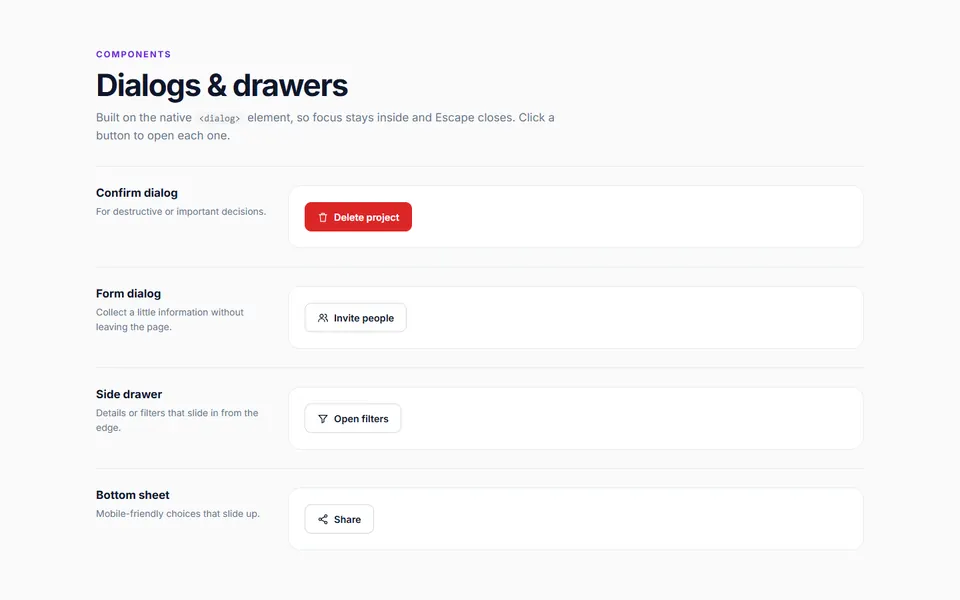
Task: Click the COMPONENTS label above the title
Action: (133, 54)
